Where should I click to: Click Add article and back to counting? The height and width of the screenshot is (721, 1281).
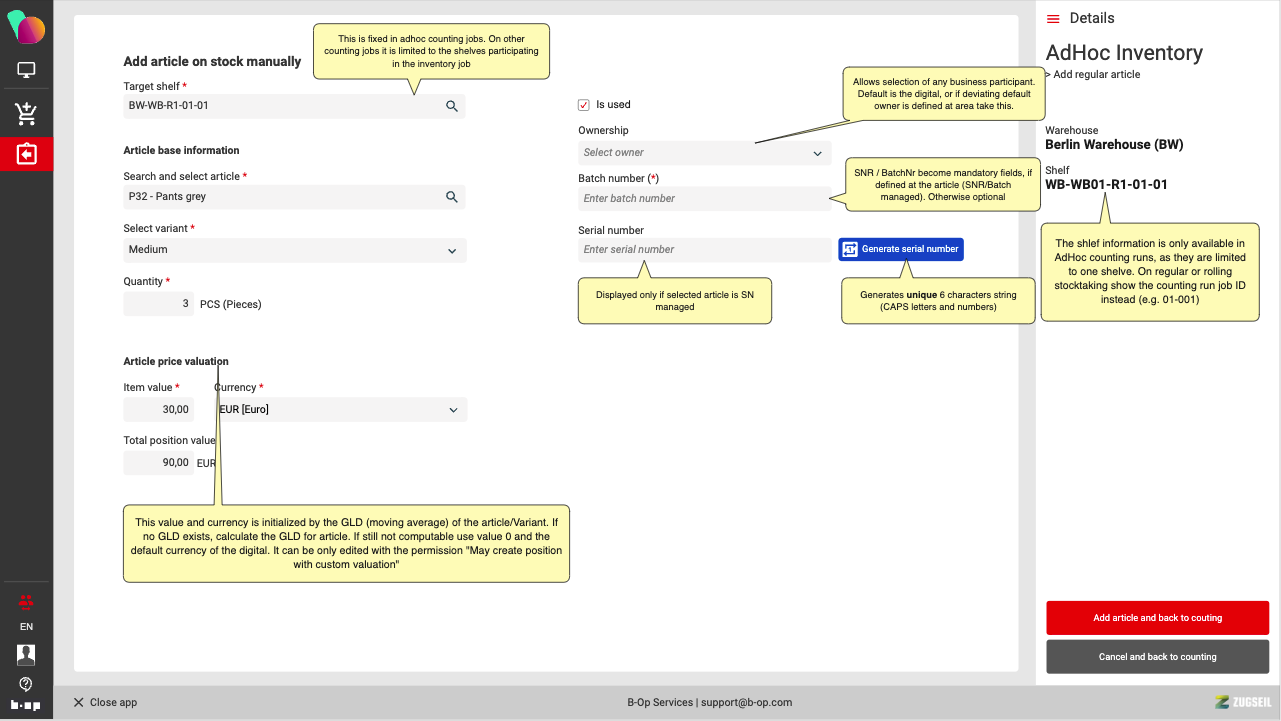[1157, 618]
